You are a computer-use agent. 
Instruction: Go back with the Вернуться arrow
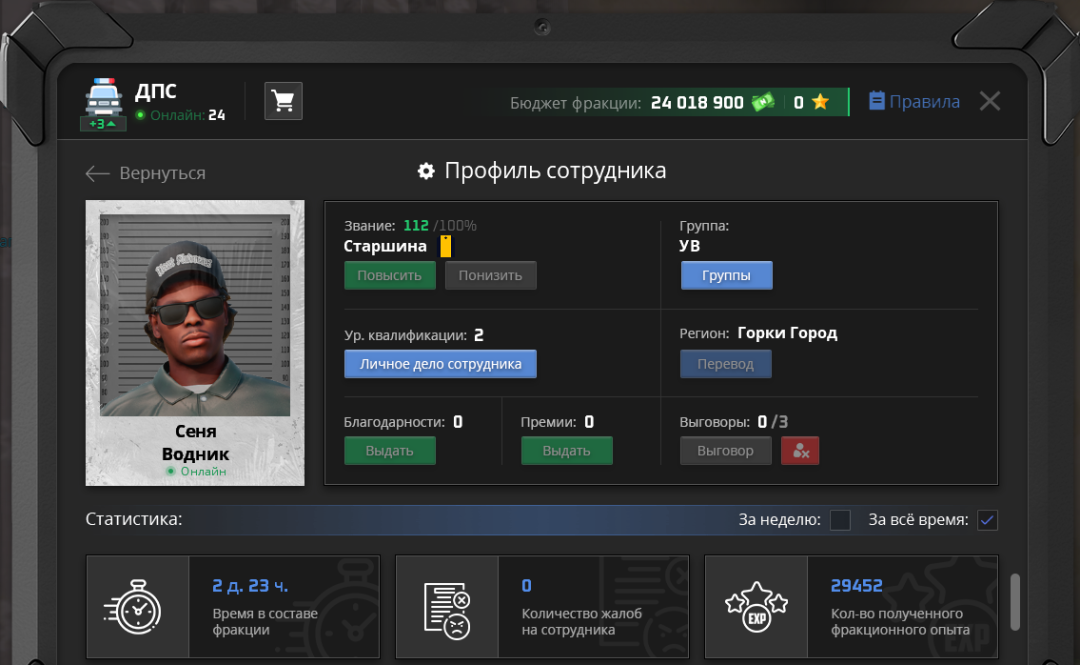pyautogui.click(x=145, y=173)
